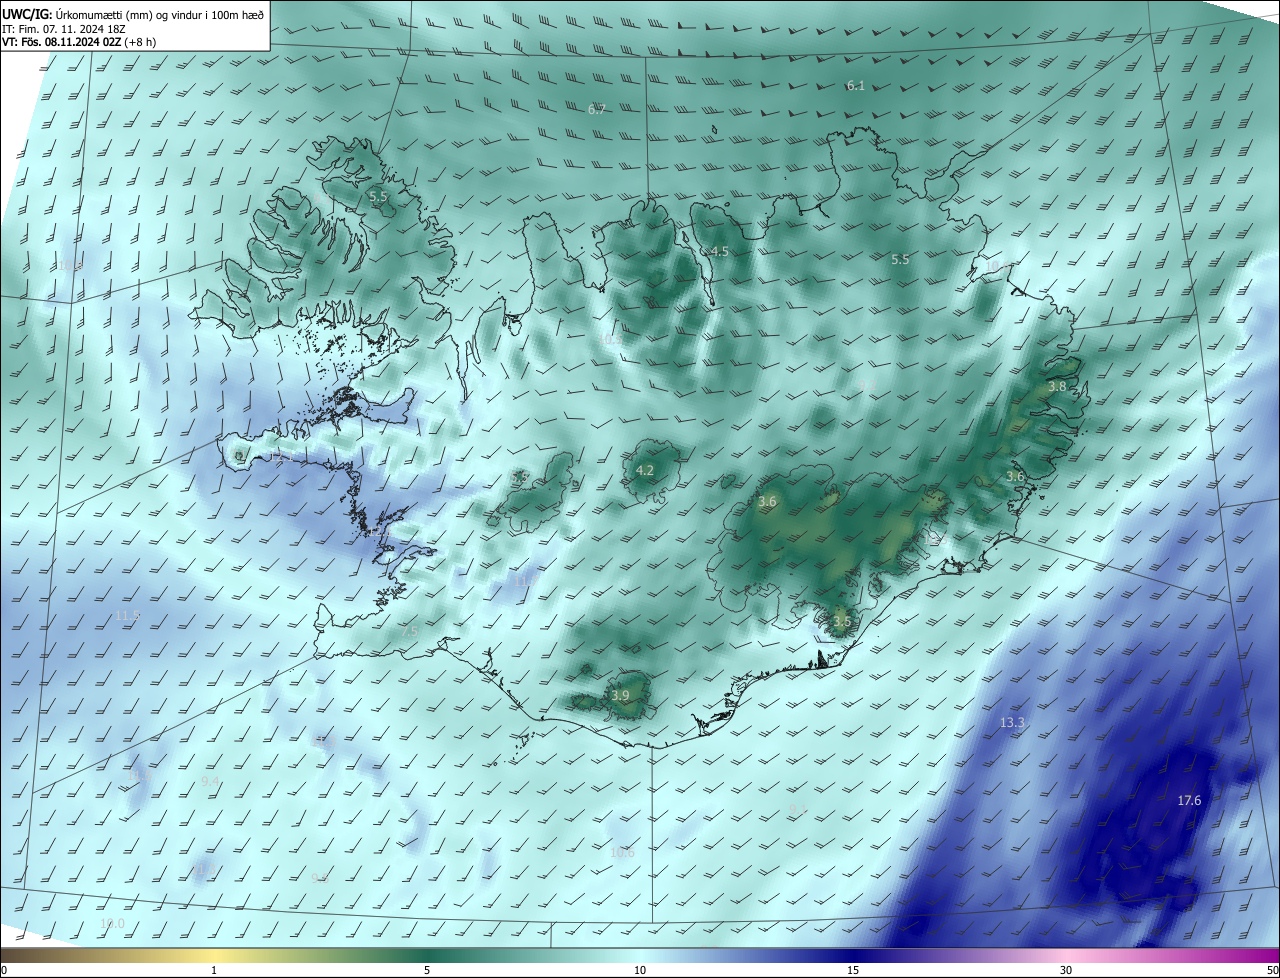
Task: Click the 9.4 value in southwest ocean
Action: click(210, 782)
